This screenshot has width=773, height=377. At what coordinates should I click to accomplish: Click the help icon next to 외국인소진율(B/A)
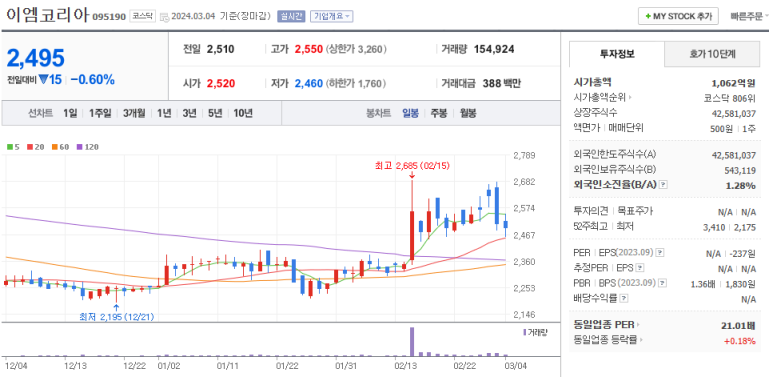tap(664, 185)
